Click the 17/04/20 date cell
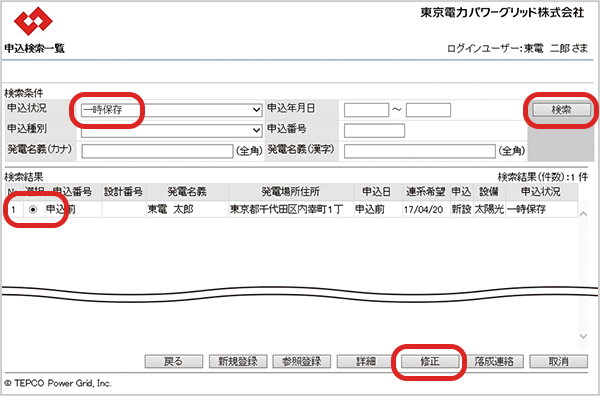 point(426,209)
